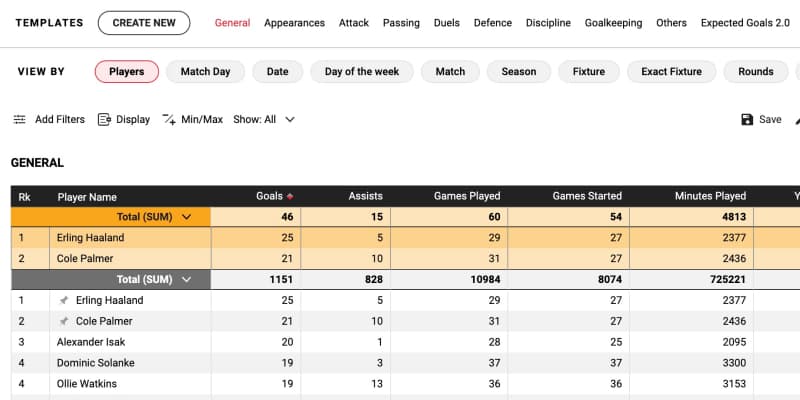Screen dimensions: 800x400
Task: Select the Day of the week view
Action: 361,72
